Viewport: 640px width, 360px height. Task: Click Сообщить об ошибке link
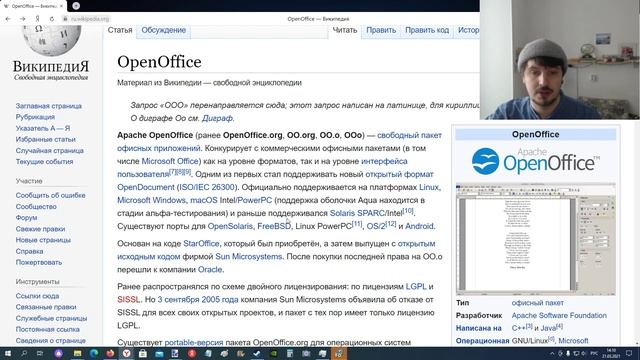click(x=51, y=196)
